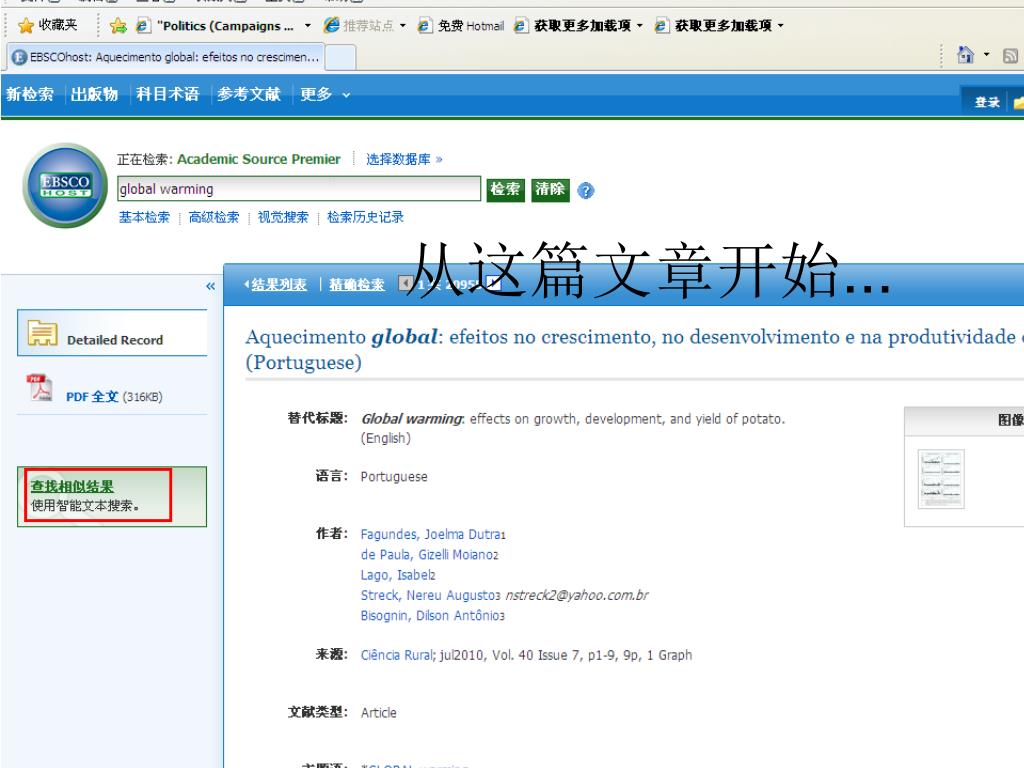Image resolution: width=1024 pixels, height=768 pixels.
Task: Click the Favorites star icon
Action: tap(25, 25)
